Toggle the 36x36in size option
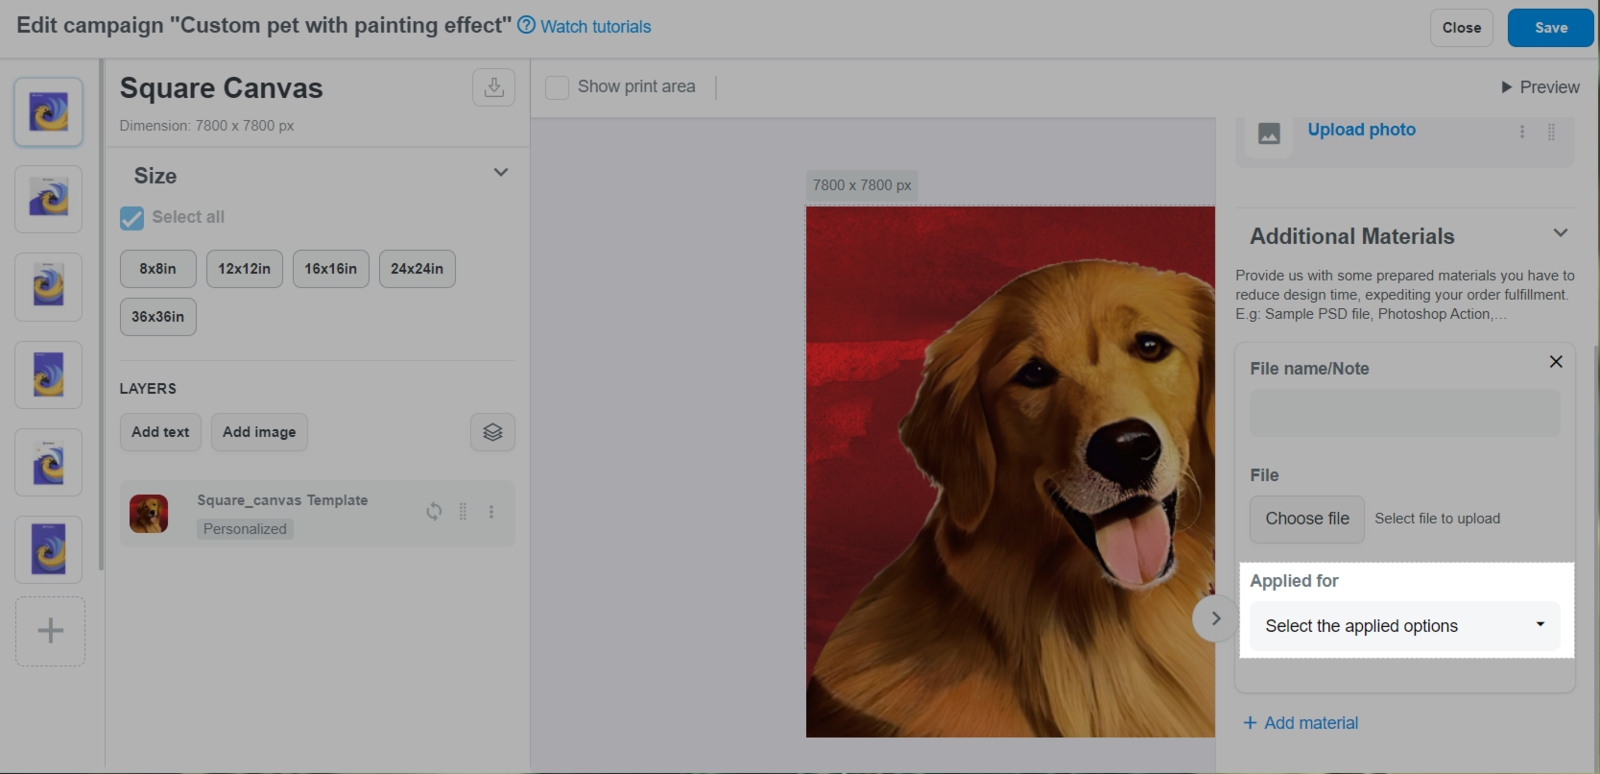This screenshot has height=774, width=1600. (158, 317)
